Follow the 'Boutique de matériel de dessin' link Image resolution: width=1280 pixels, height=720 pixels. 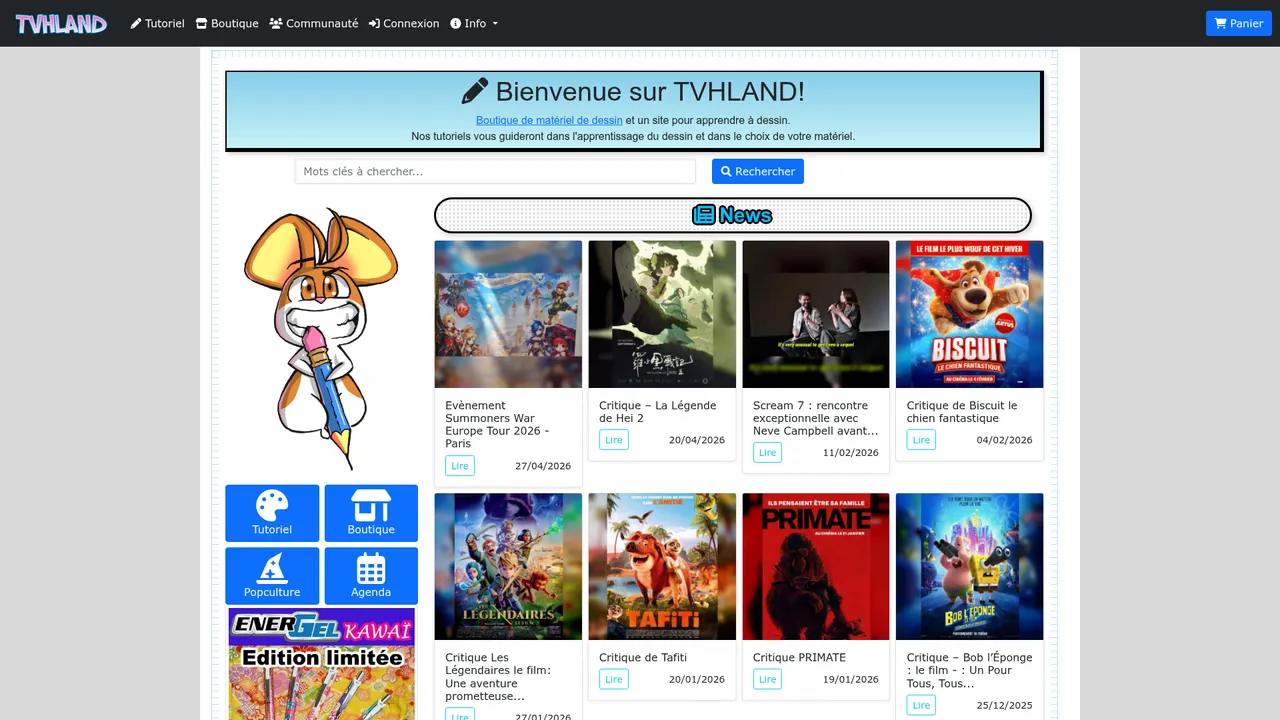pyautogui.click(x=549, y=120)
